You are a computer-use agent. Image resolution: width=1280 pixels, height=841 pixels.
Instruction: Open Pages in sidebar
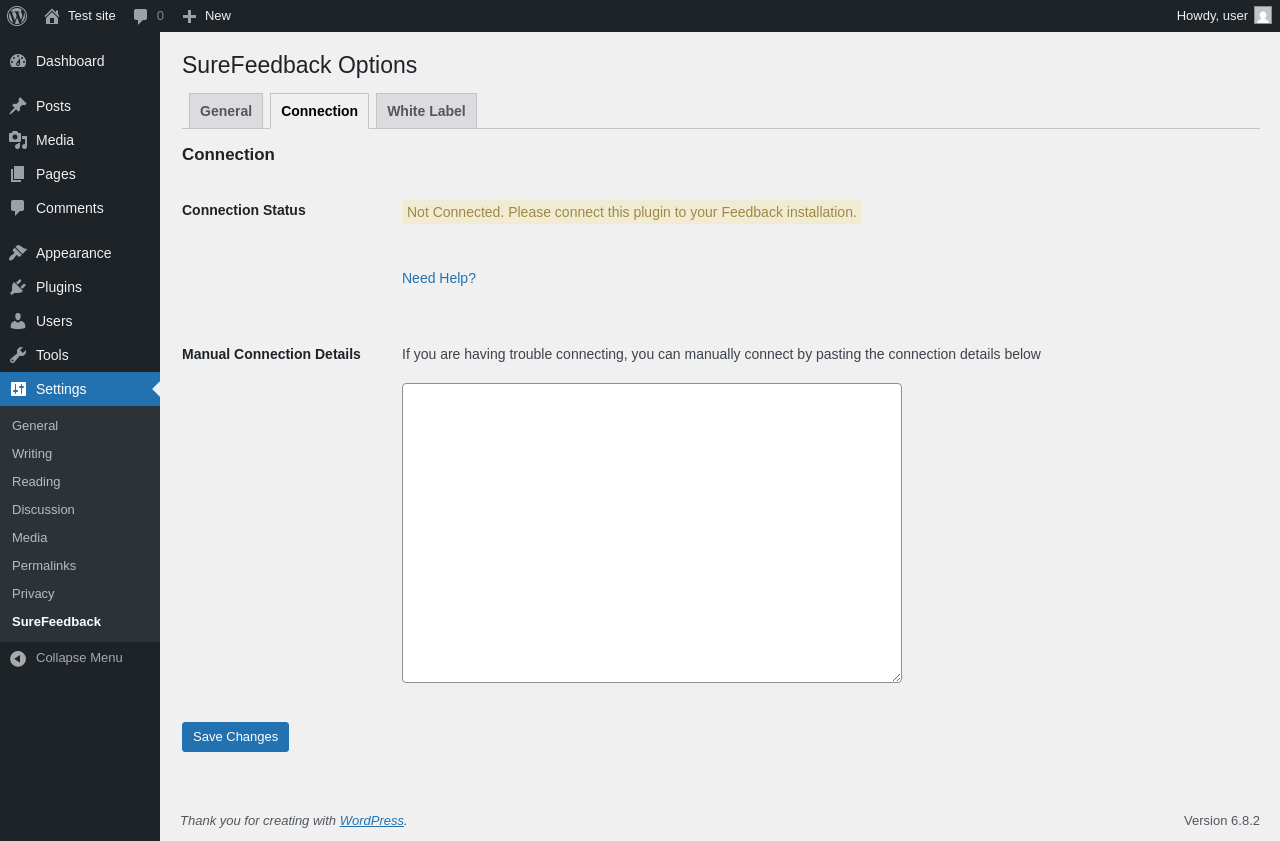(x=80, y=174)
